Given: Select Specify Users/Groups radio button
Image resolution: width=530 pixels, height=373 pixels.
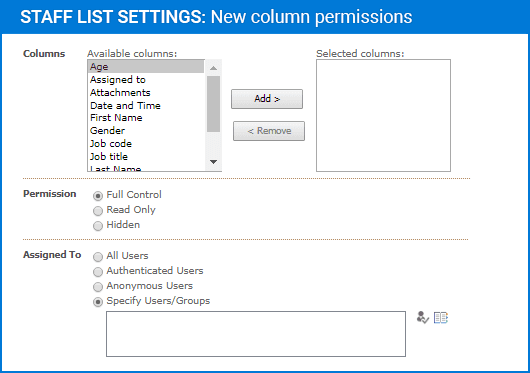Looking at the screenshot, I should pyautogui.click(x=98, y=302).
